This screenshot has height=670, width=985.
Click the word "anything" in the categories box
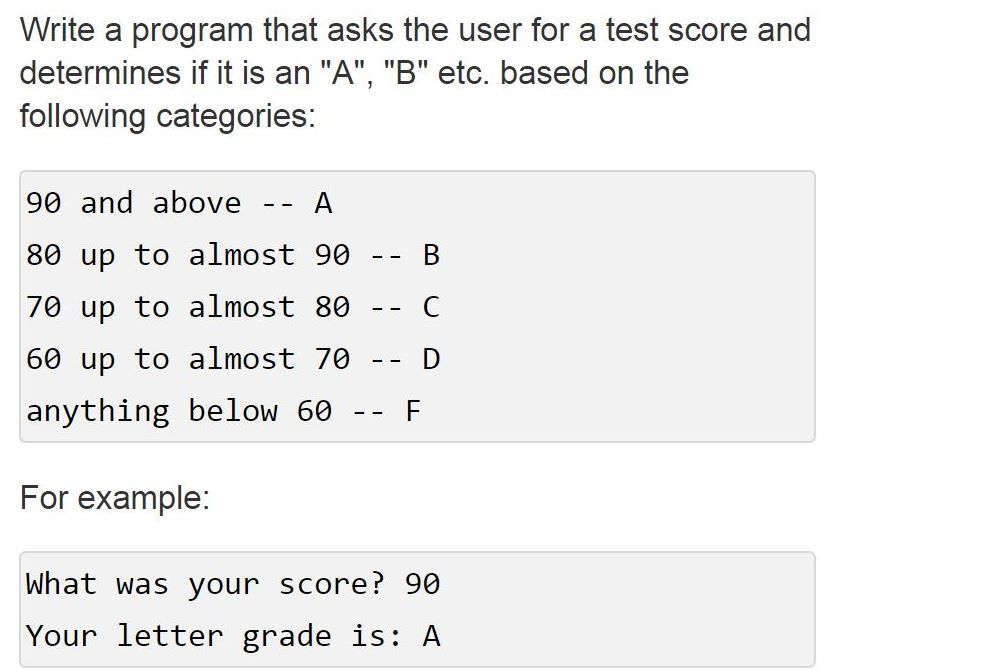pyautogui.click(x=98, y=411)
